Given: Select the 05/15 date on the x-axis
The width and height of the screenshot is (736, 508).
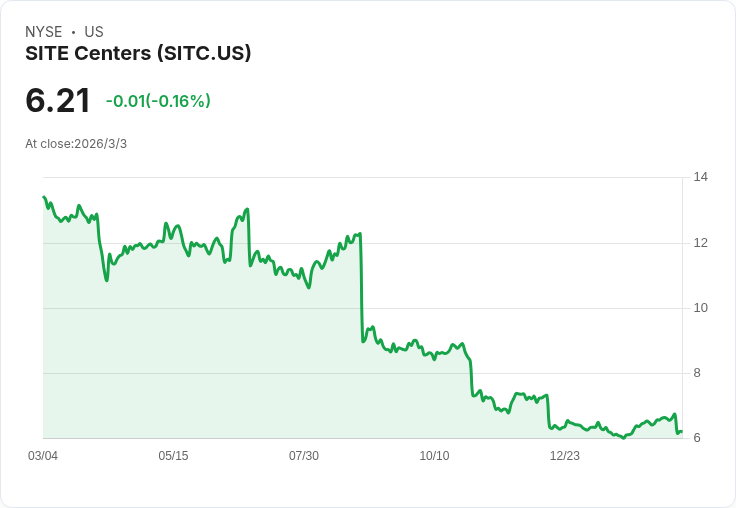Looking at the screenshot, I should coord(173,456).
